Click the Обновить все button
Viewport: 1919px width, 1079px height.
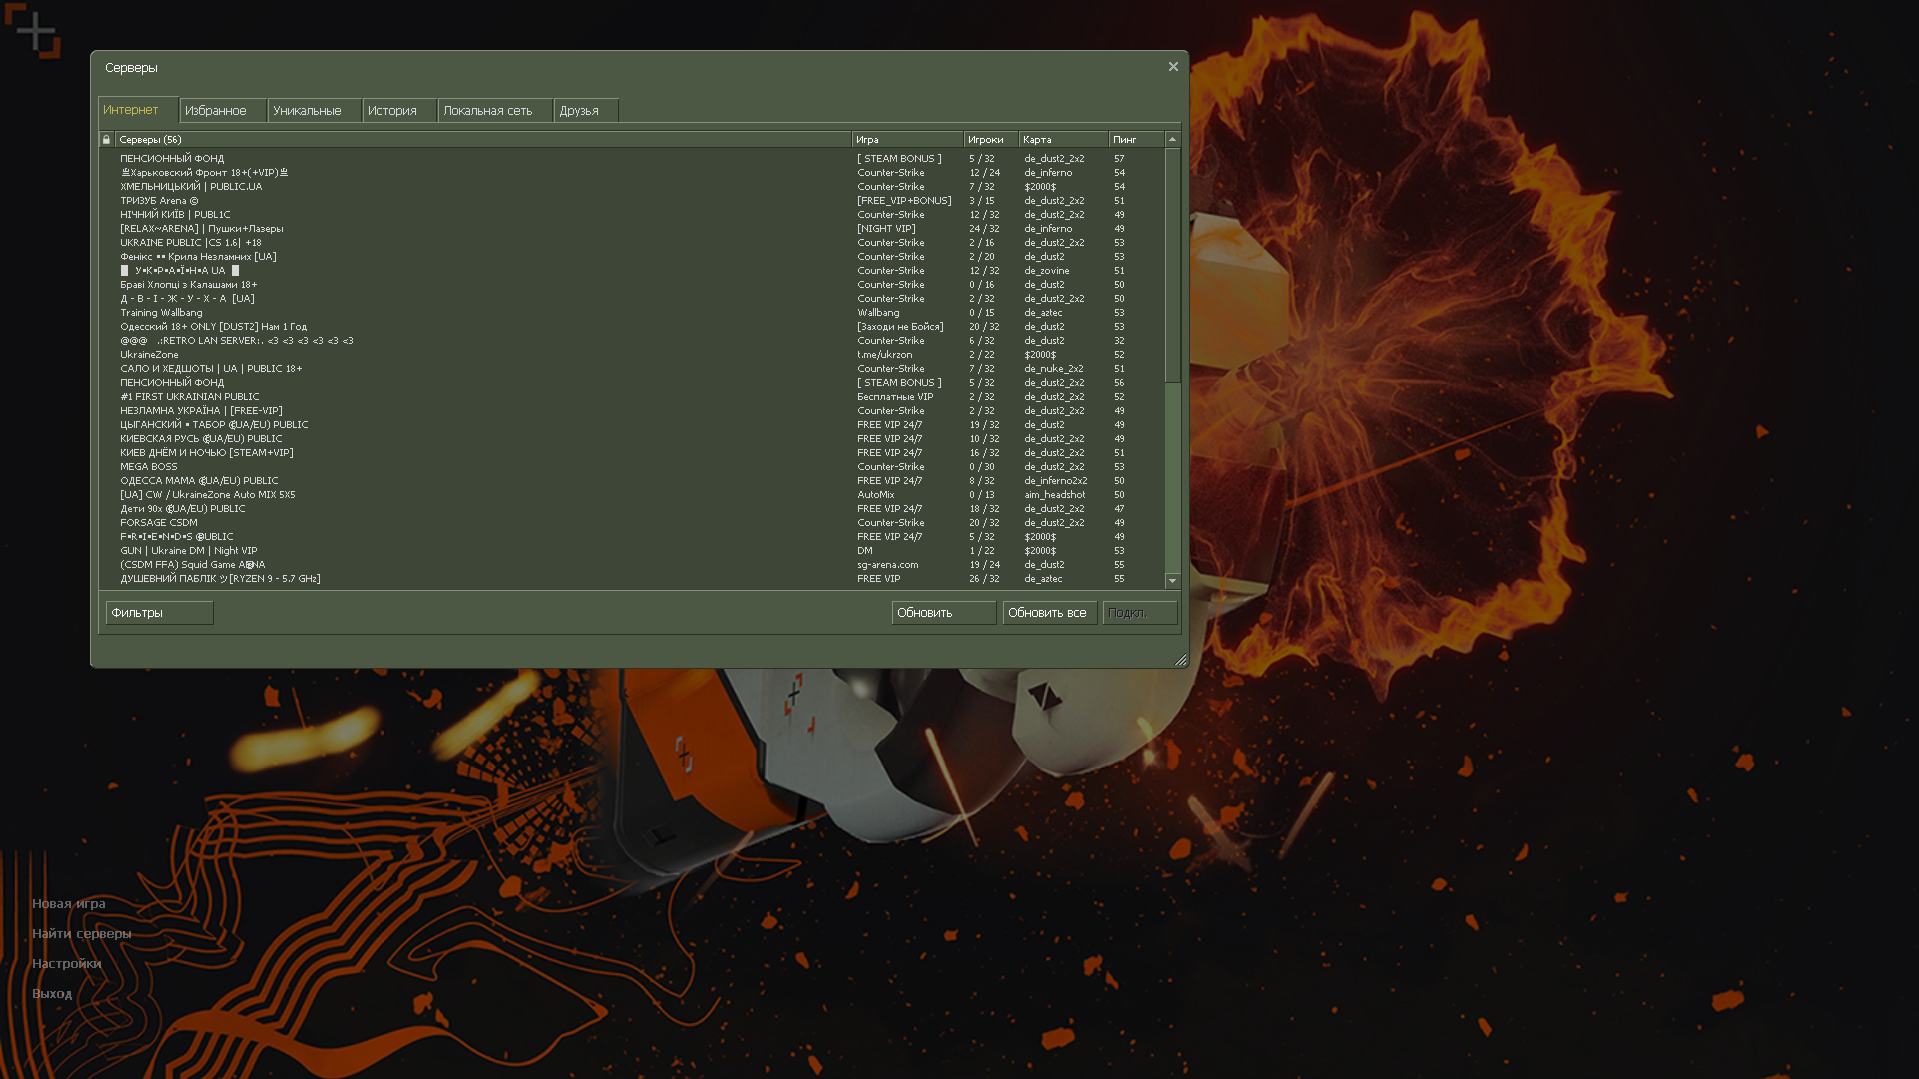coord(1048,613)
